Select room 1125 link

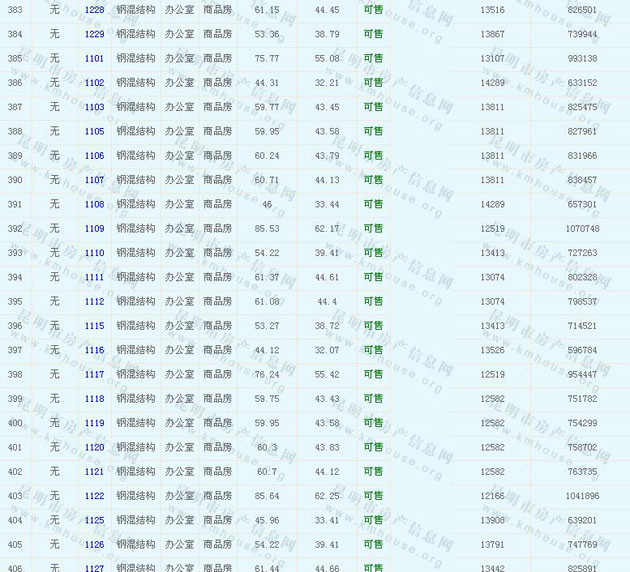(94, 521)
